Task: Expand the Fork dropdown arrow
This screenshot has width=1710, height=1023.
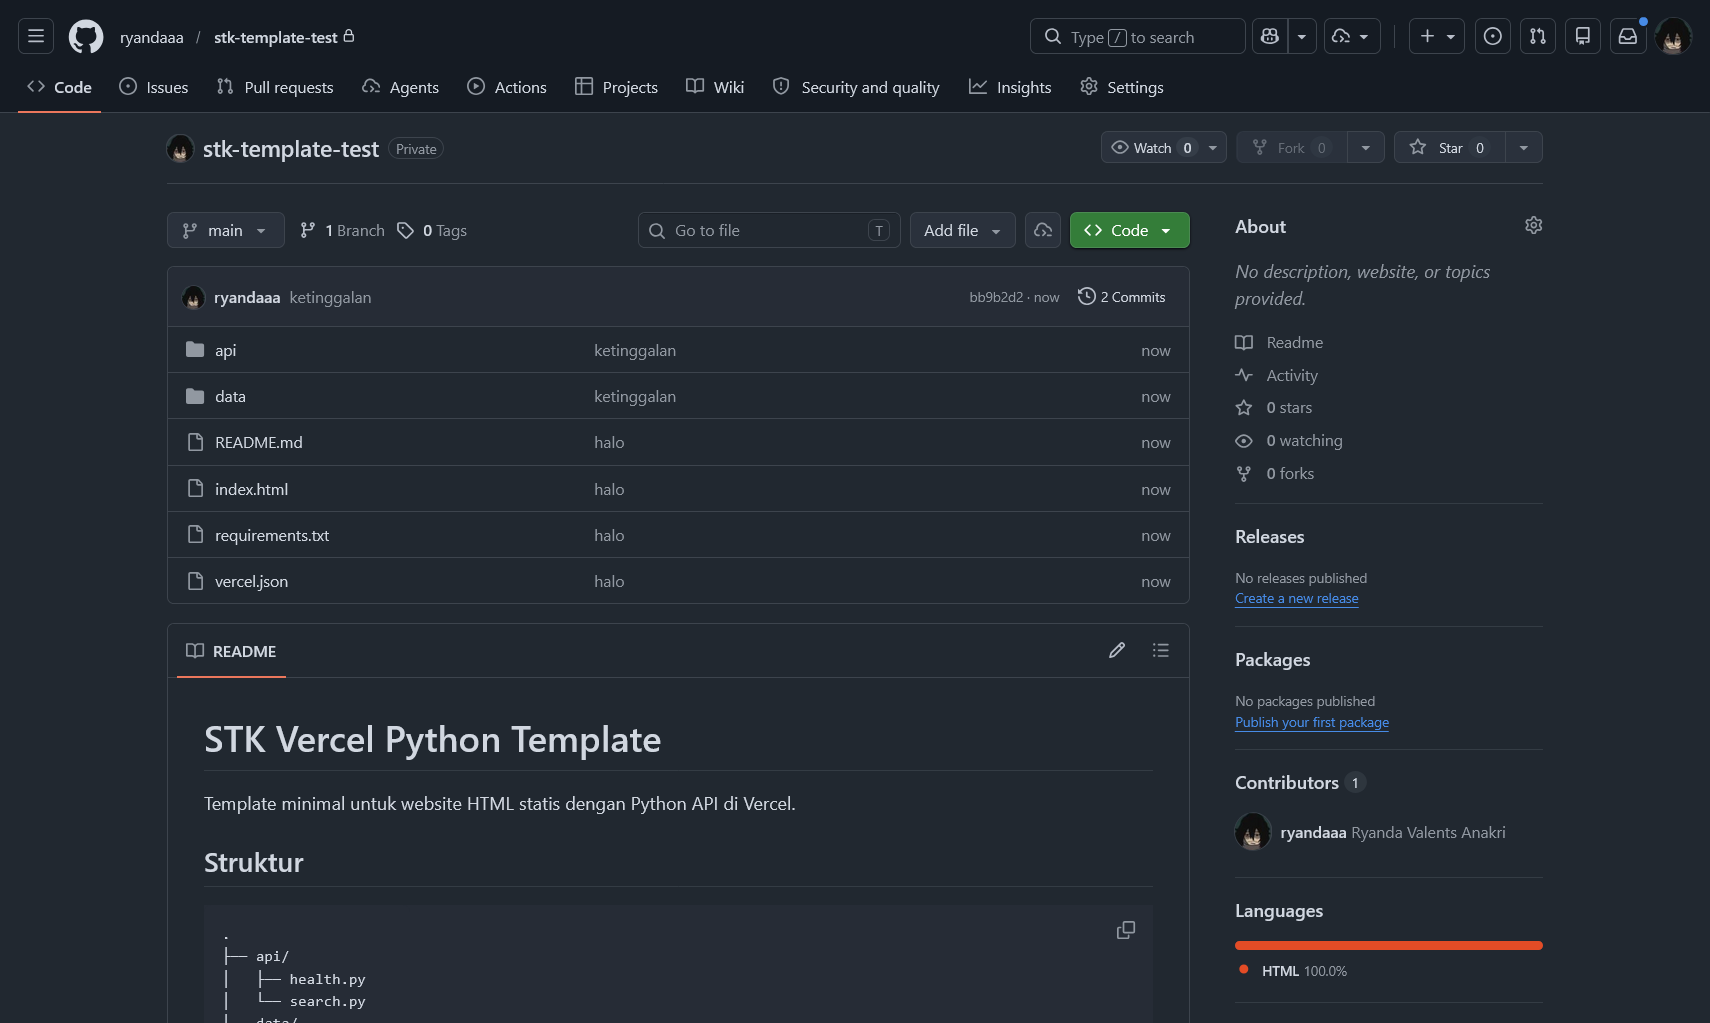Action: [1366, 147]
